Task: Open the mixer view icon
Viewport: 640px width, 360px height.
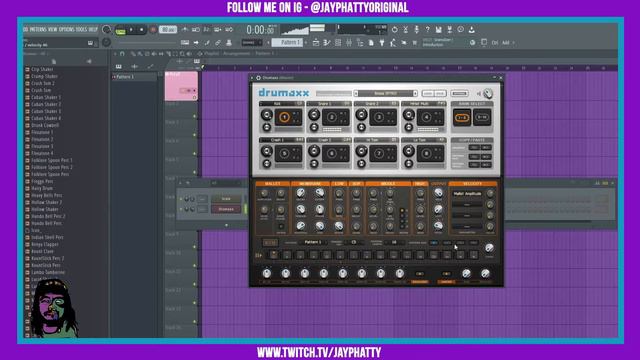Action: pos(349,42)
